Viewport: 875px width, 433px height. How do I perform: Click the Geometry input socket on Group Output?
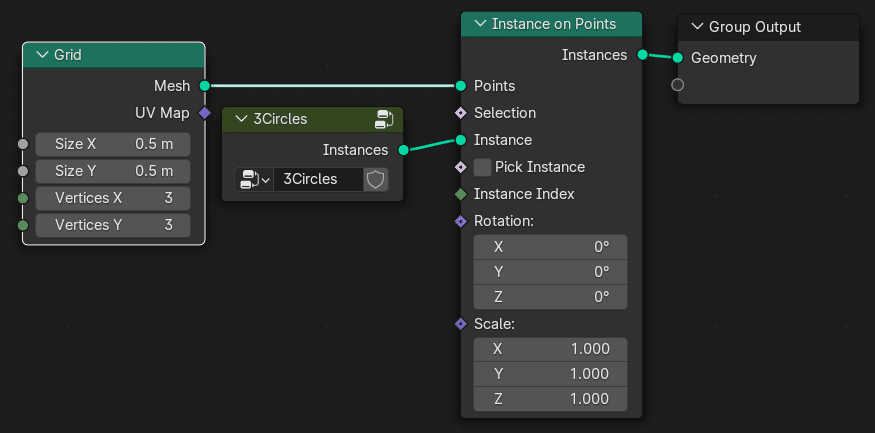(677, 57)
